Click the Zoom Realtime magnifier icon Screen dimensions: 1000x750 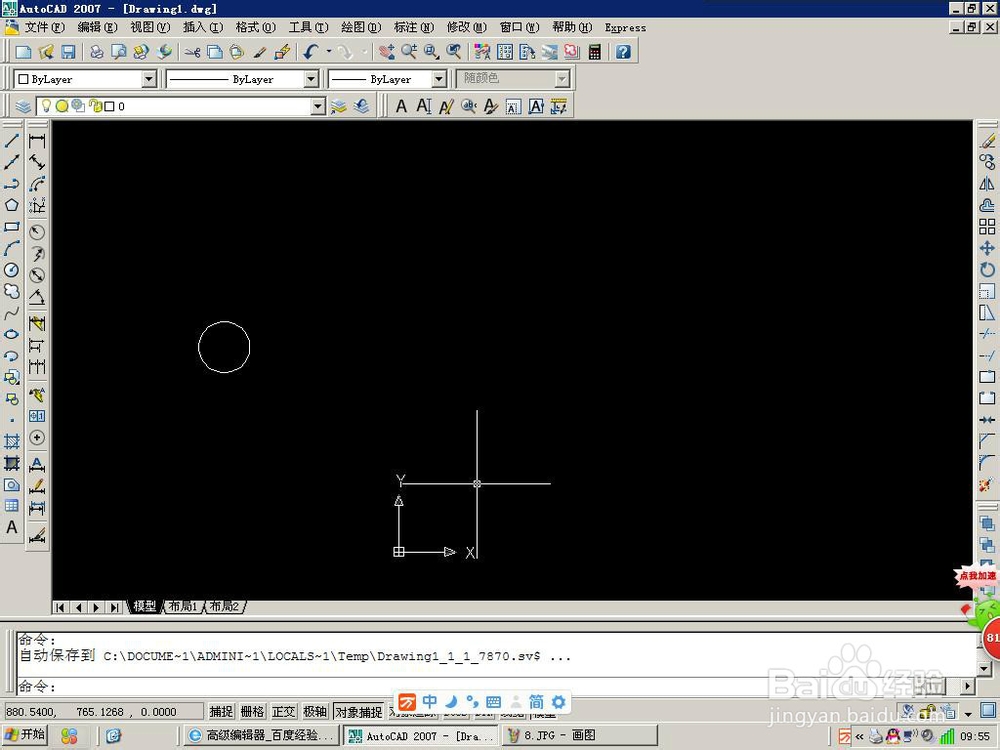(409, 52)
